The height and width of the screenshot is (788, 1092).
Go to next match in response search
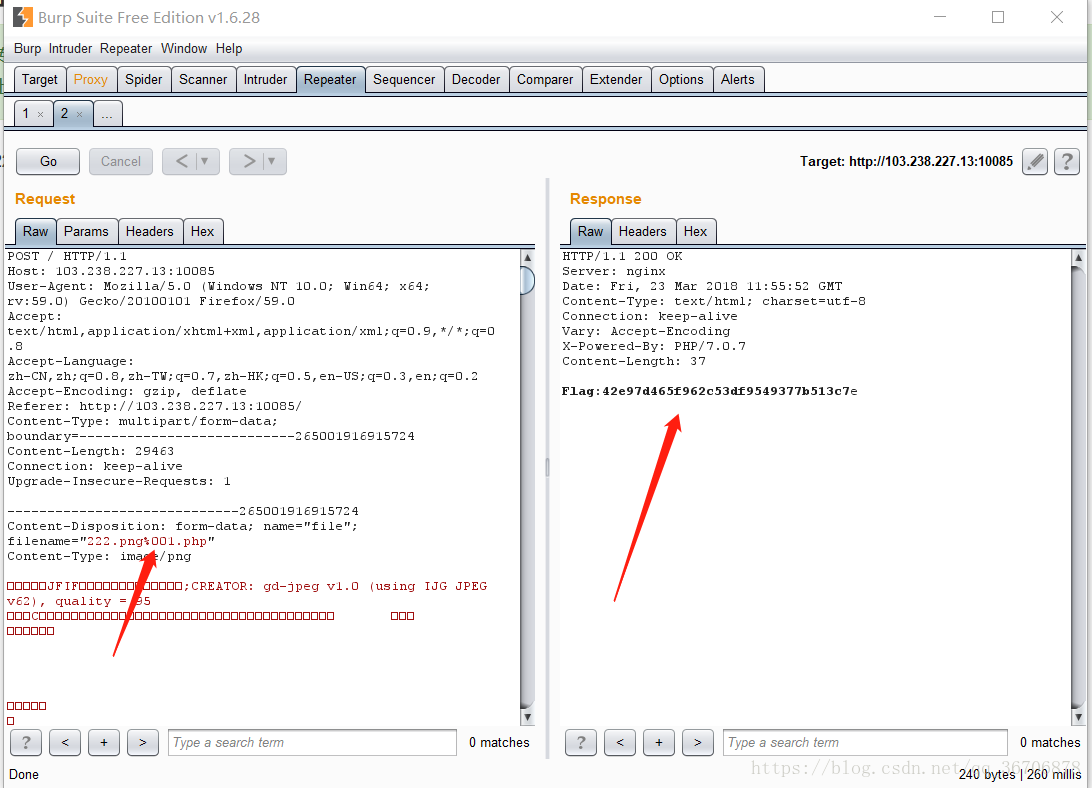(x=698, y=743)
